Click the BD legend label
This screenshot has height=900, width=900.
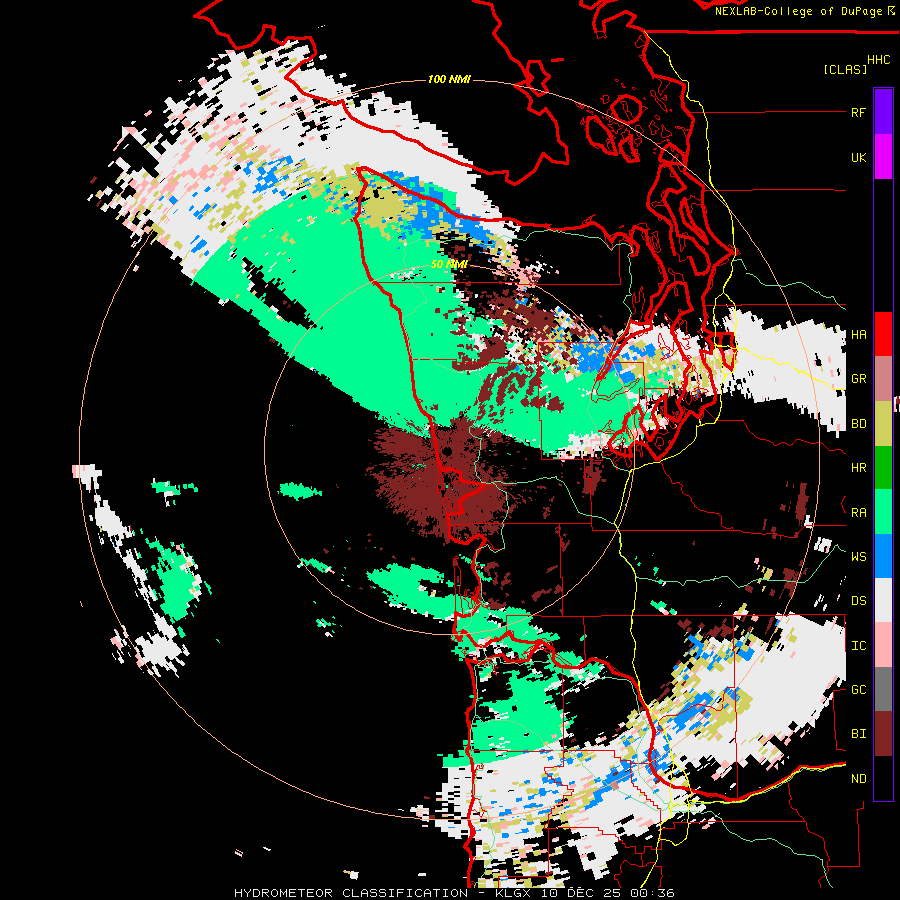coord(858,424)
